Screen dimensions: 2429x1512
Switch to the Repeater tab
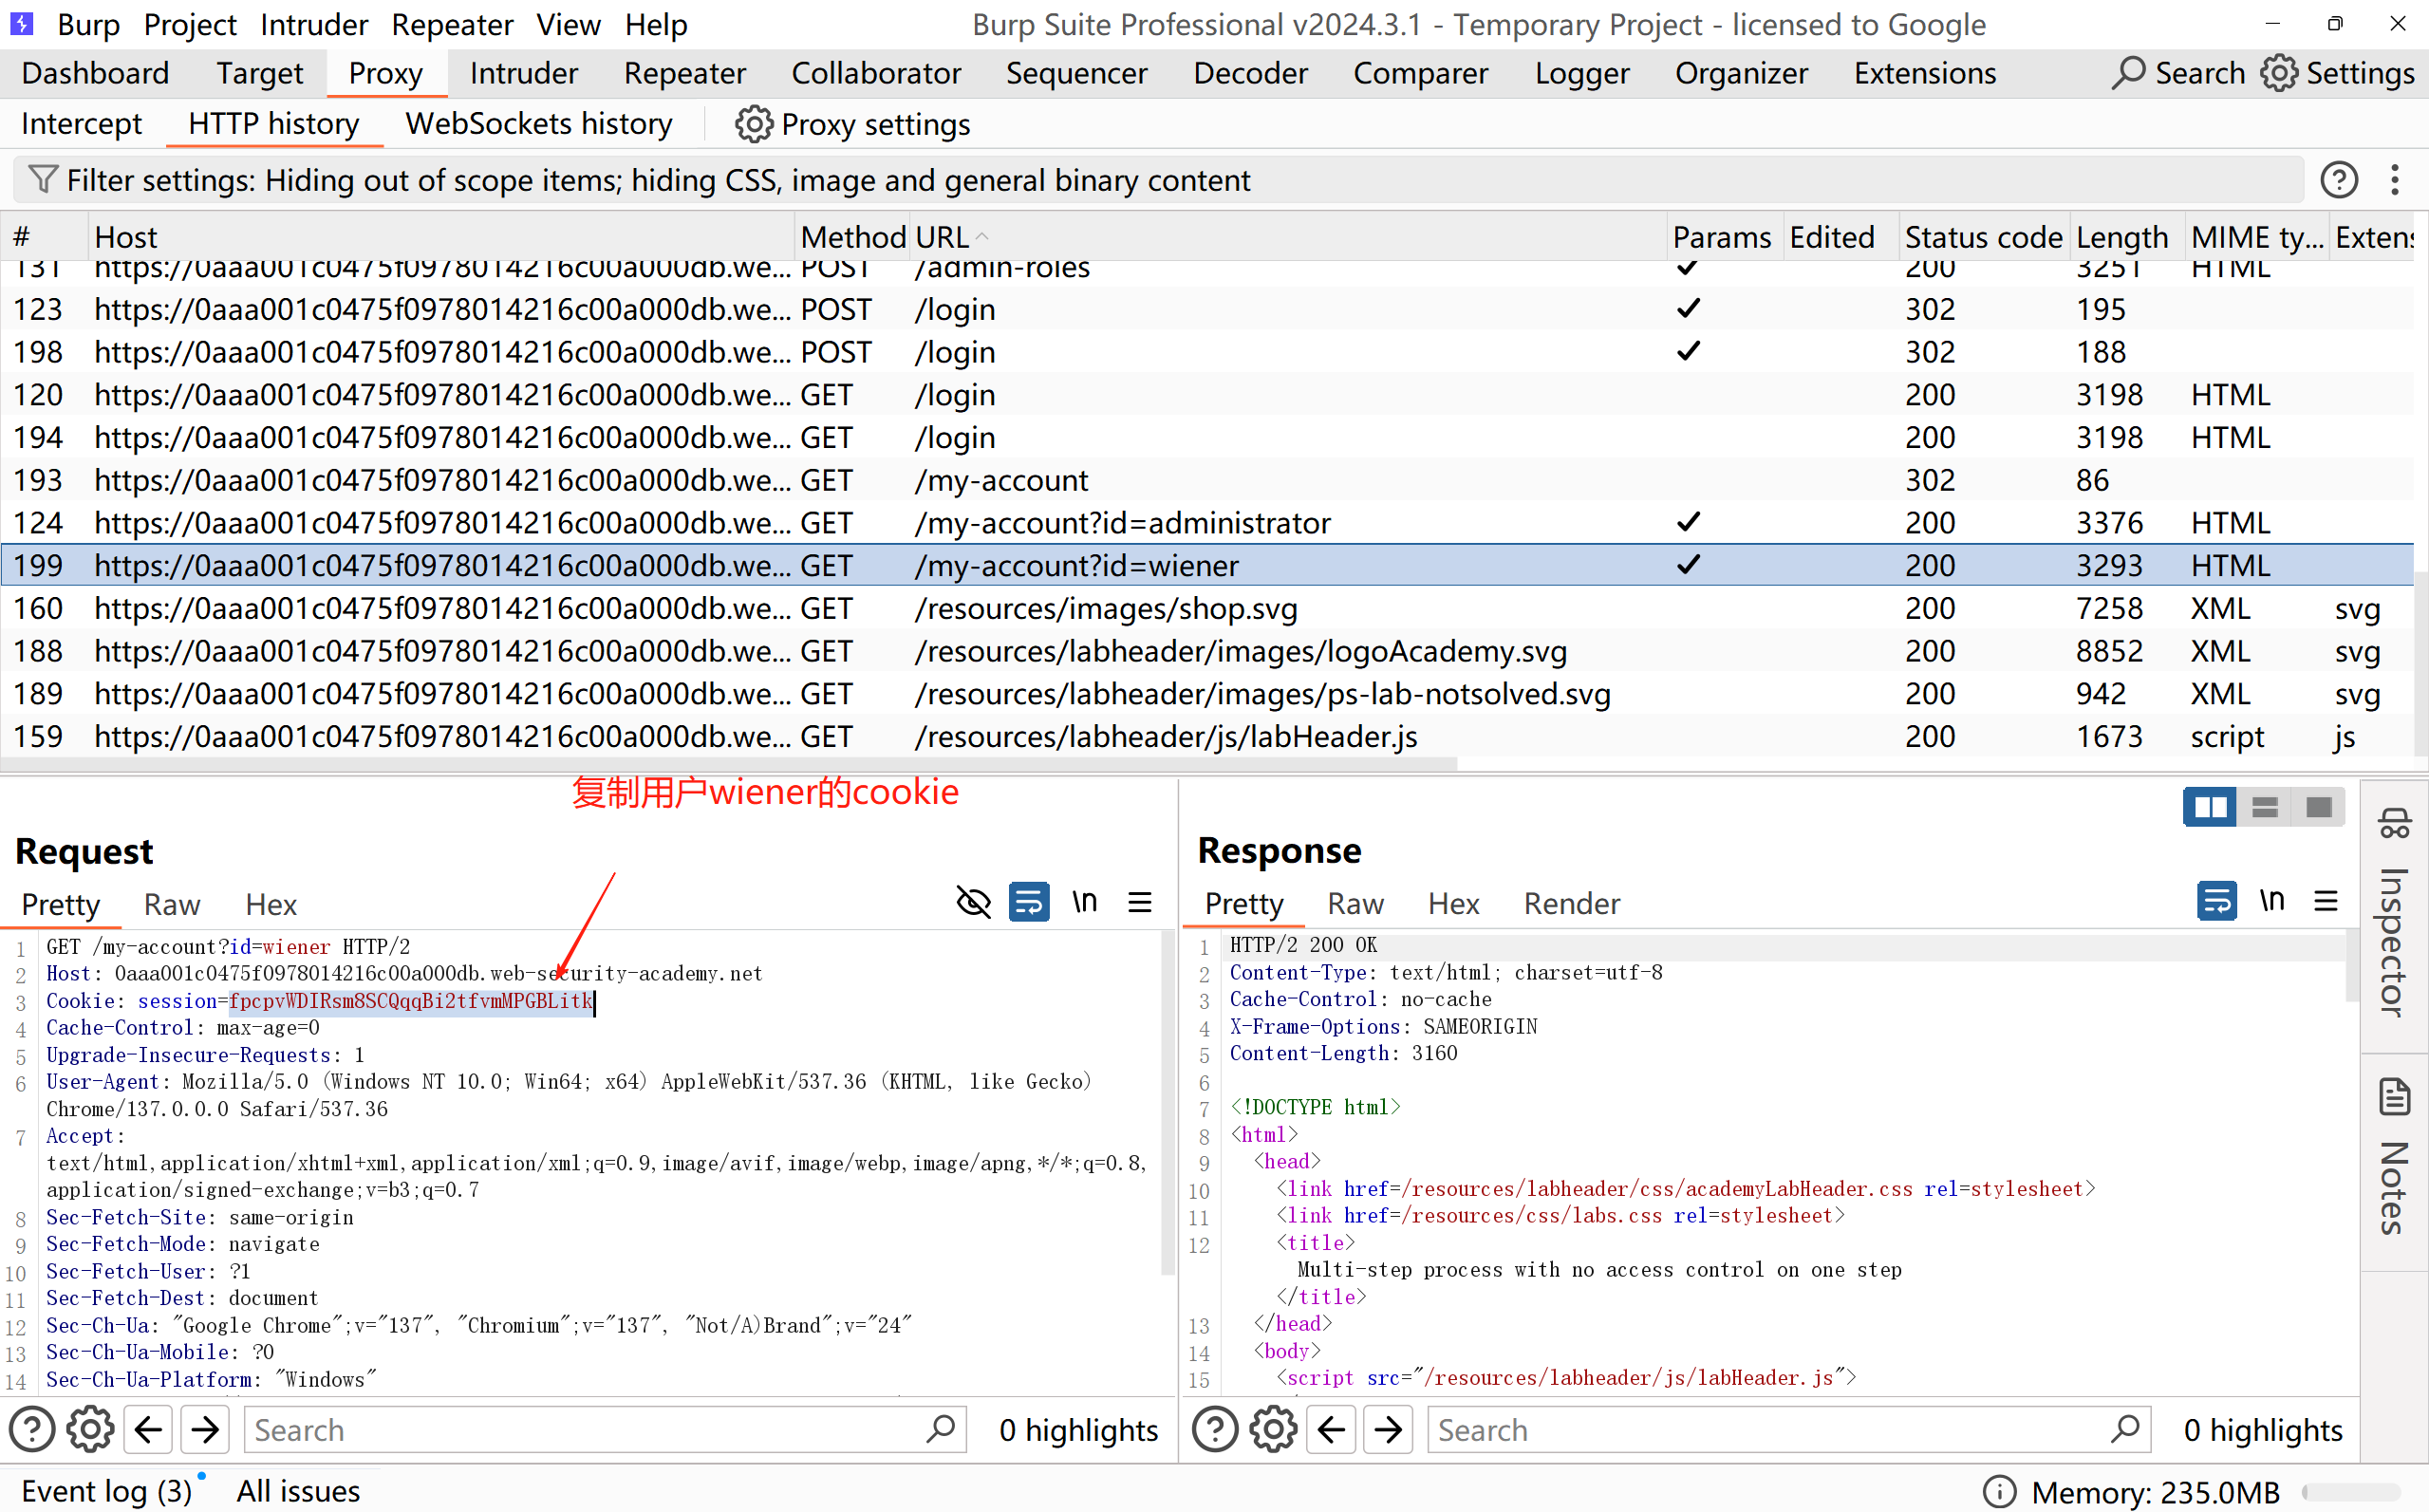(x=684, y=73)
